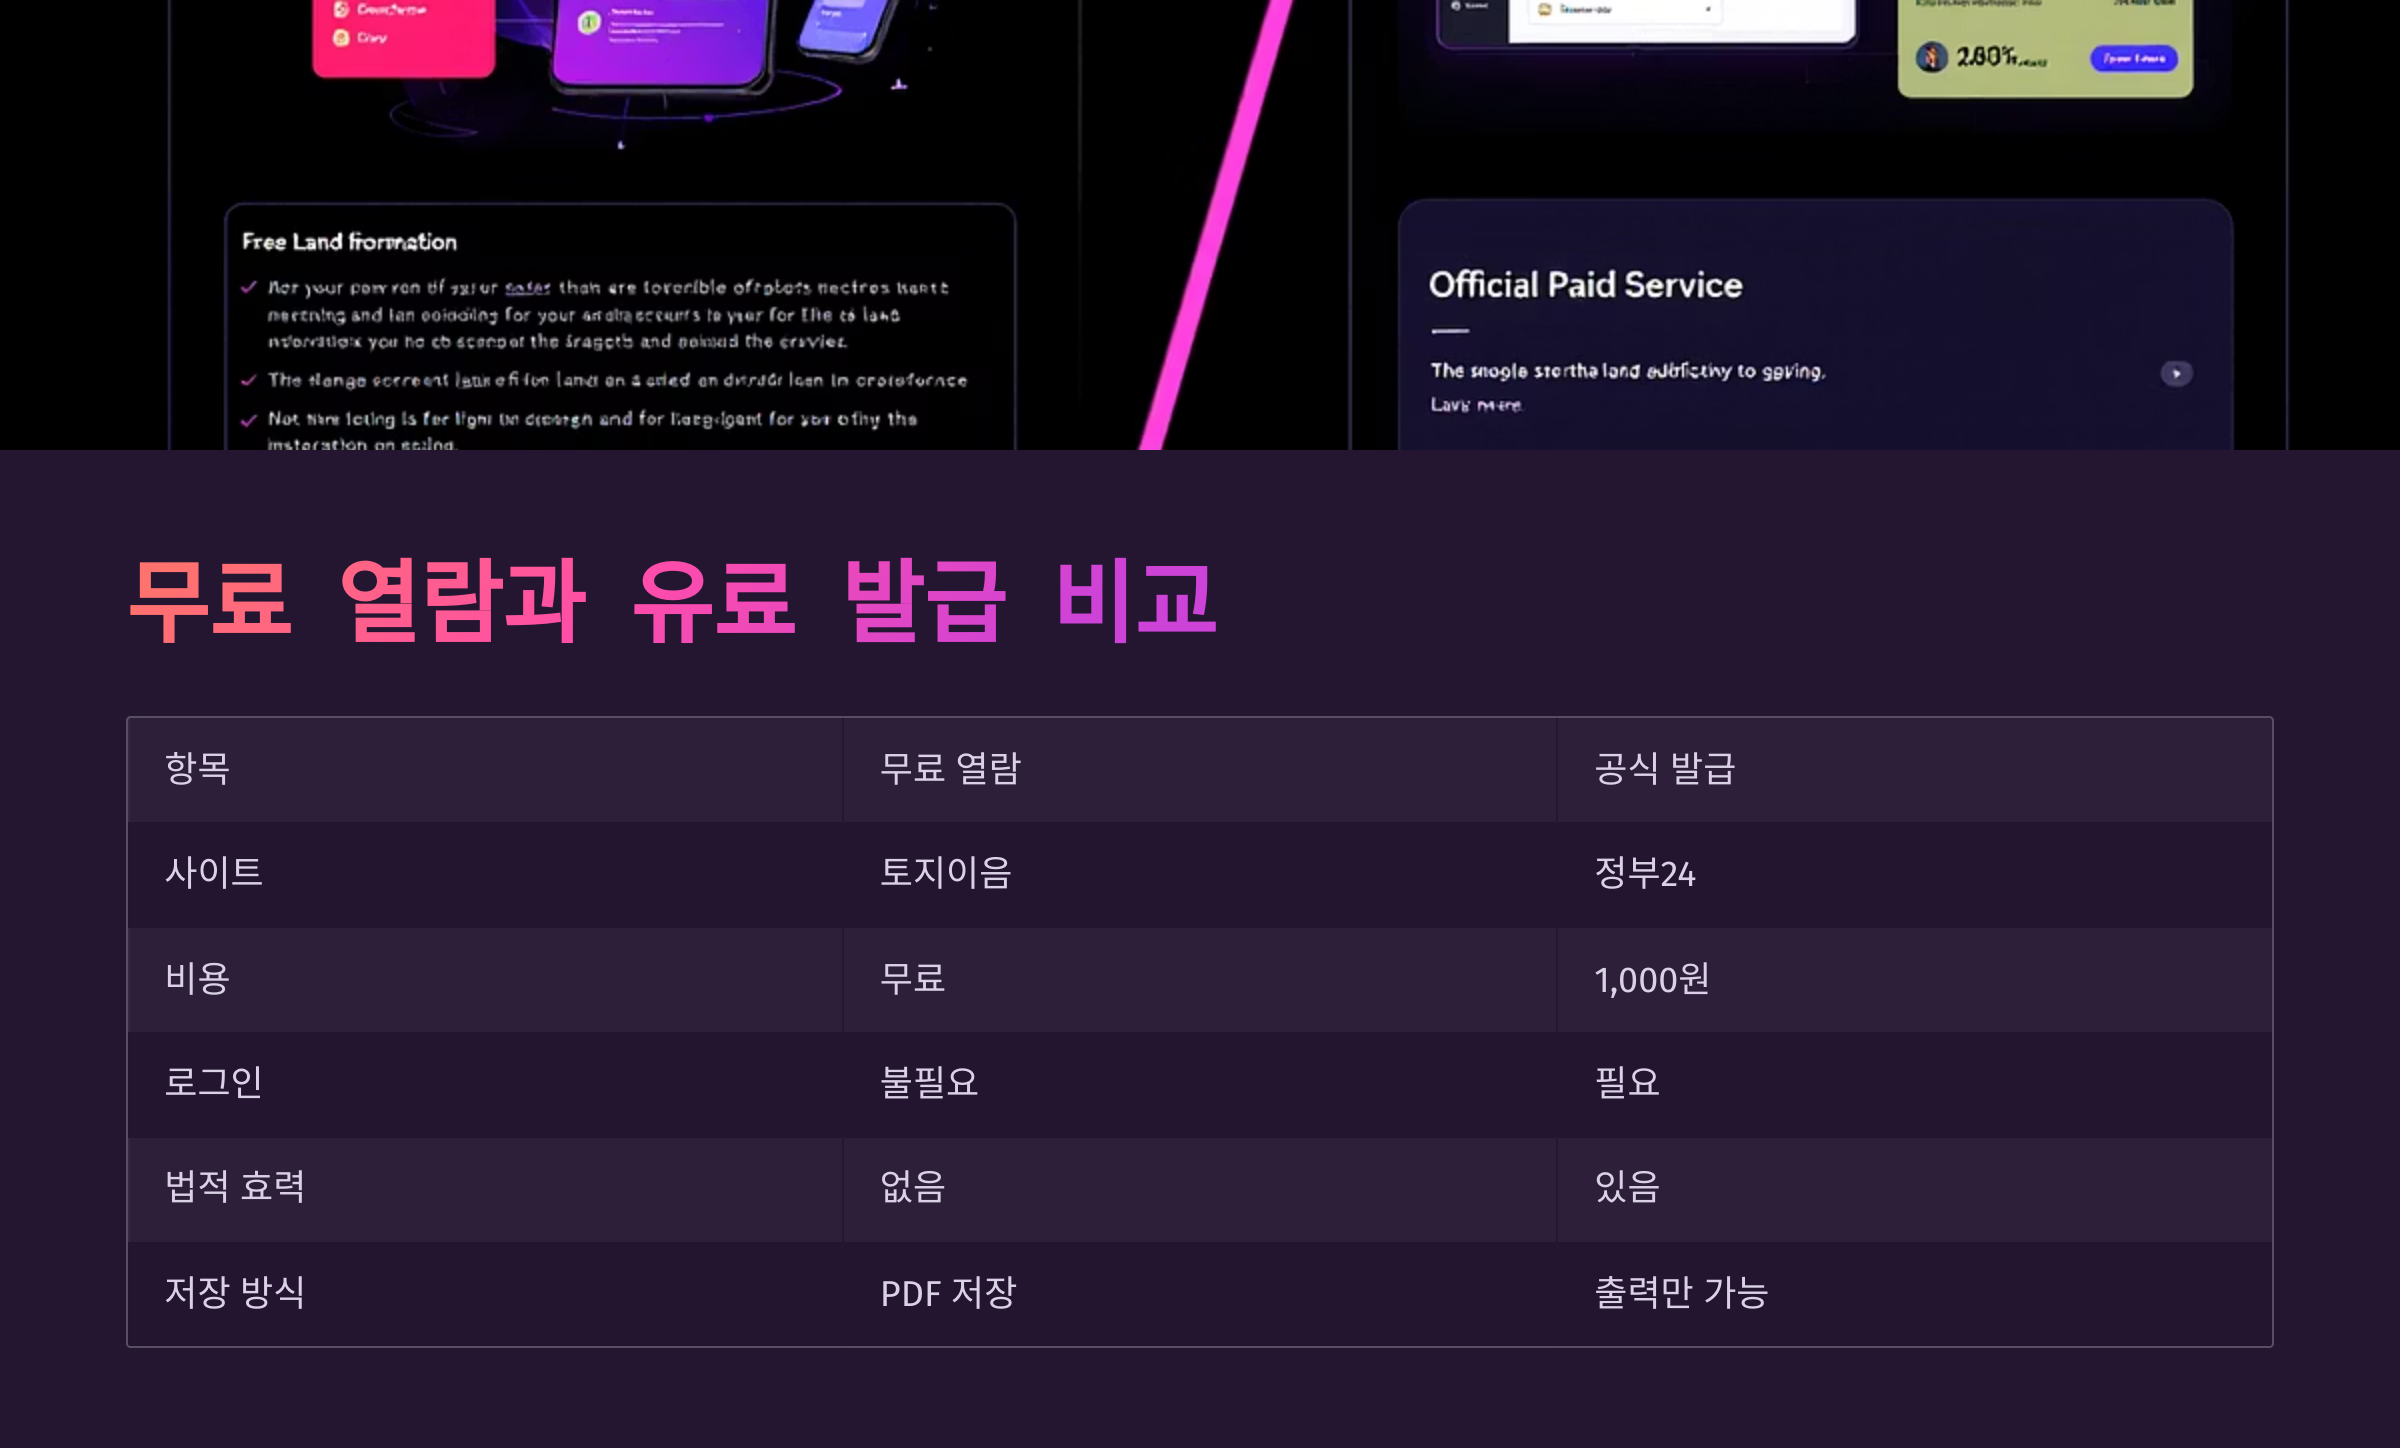Click the first checkmark under Free Land Information
The height and width of the screenshot is (1448, 2400).
(x=249, y=288)
